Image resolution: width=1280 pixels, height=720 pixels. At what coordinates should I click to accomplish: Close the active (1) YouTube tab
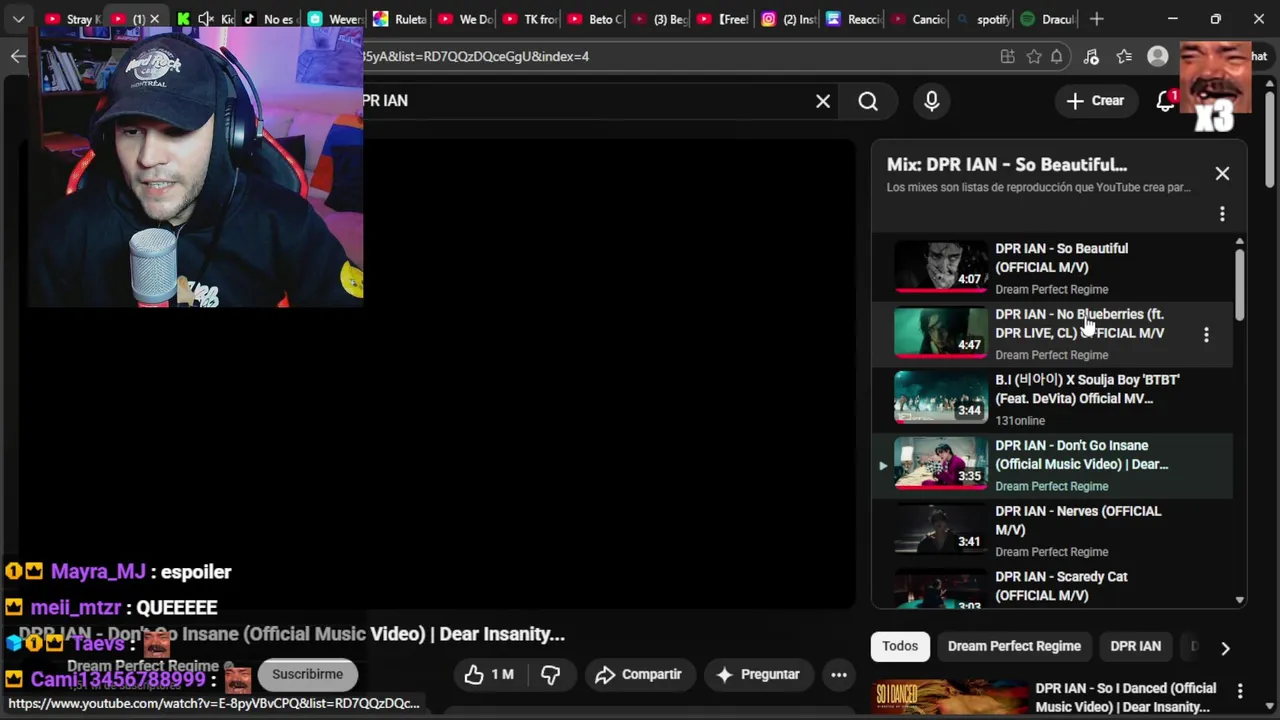click(154, 19)
